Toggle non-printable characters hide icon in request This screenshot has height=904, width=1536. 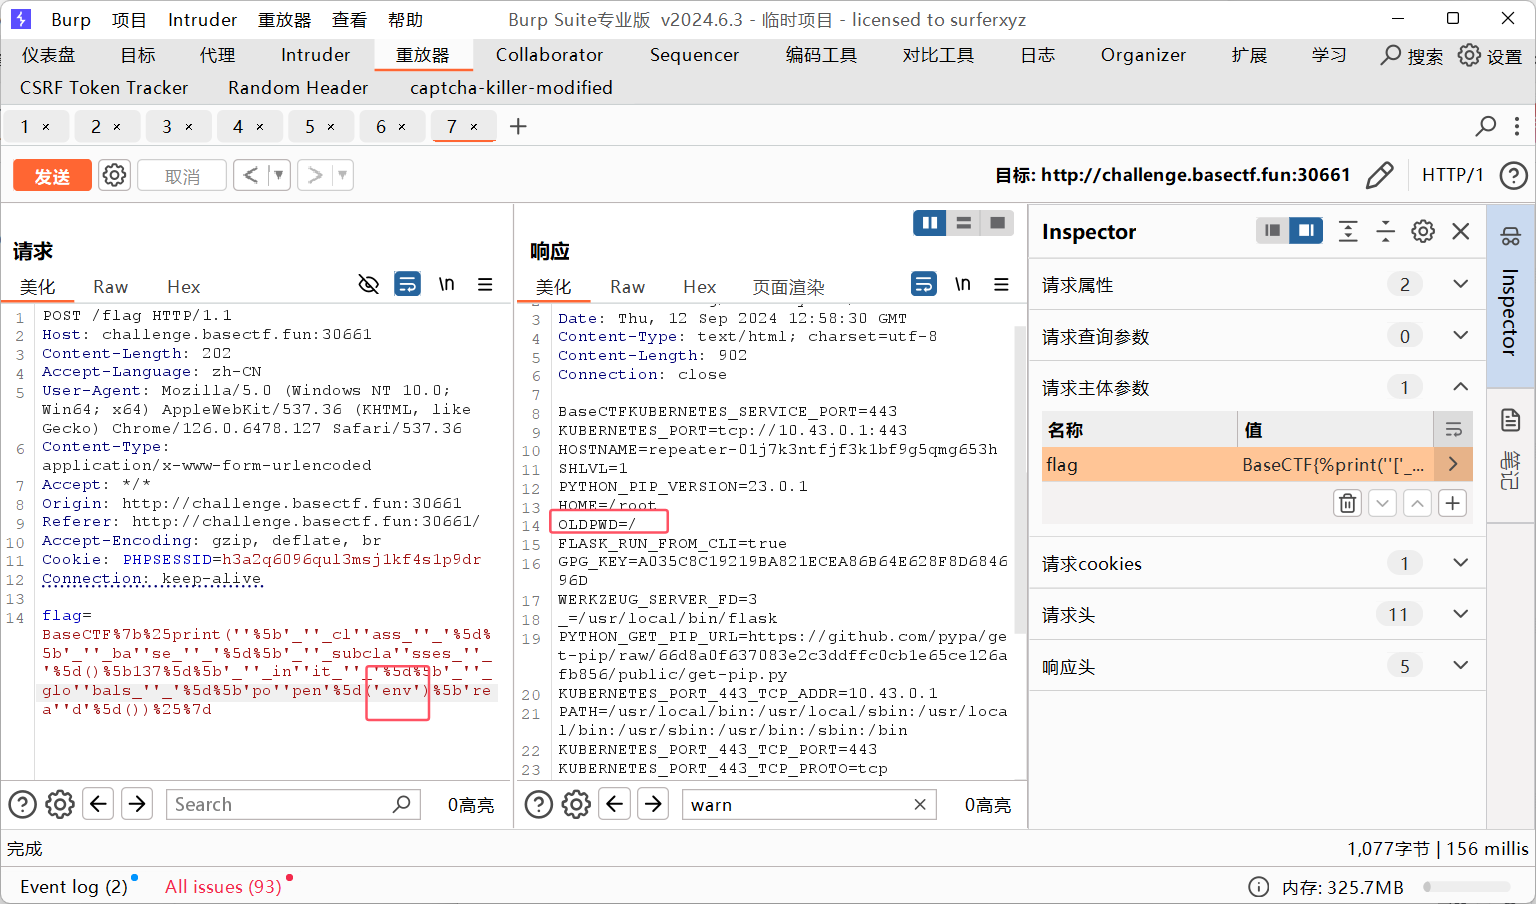point(369,284)
